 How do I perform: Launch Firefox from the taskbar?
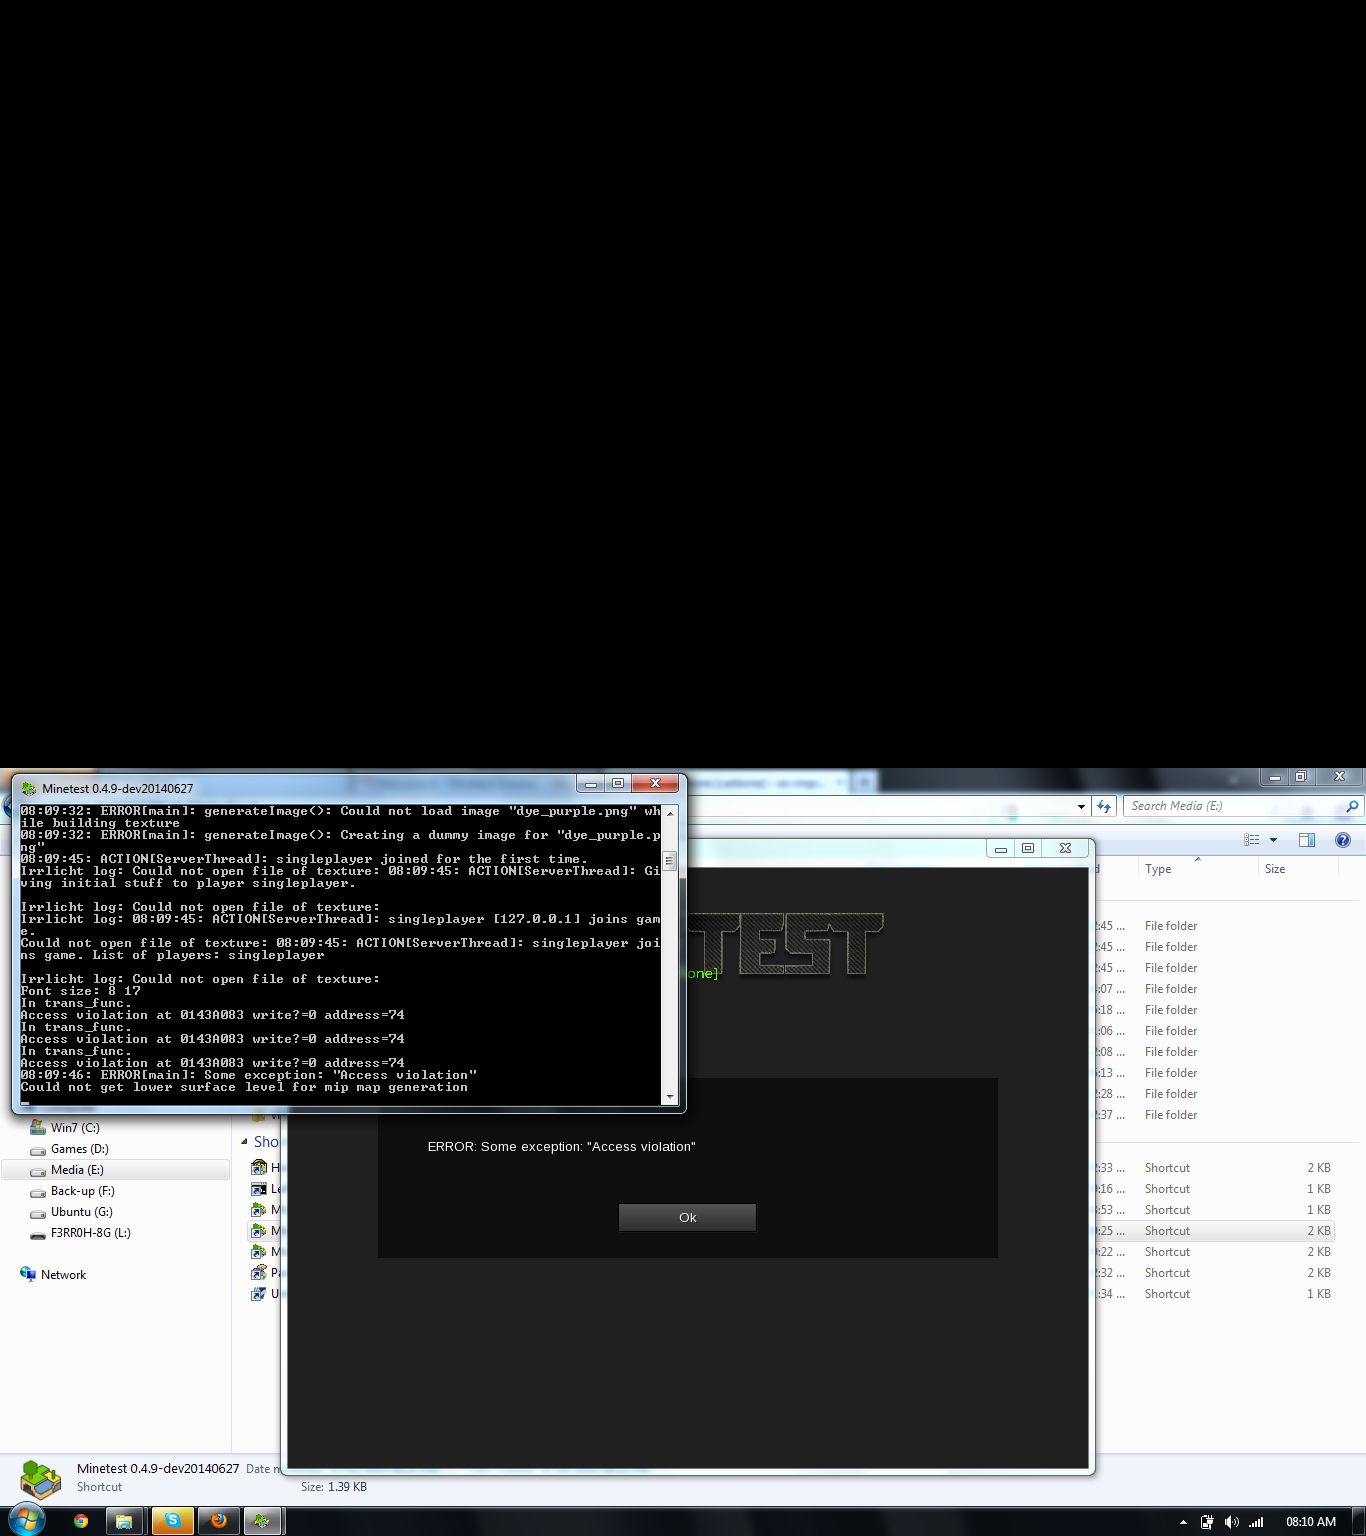(x=218, y=1521)
